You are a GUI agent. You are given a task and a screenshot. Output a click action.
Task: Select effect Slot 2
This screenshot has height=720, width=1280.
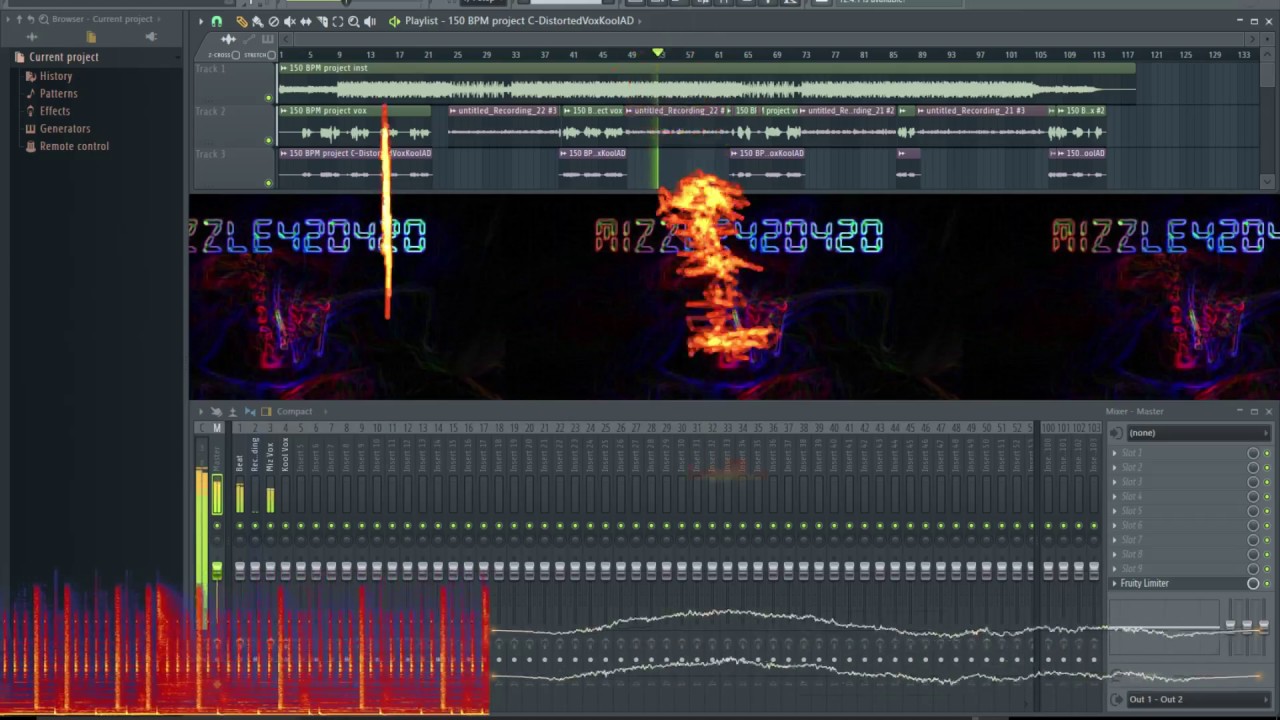pyautogui.click(x=1131, y=467)
